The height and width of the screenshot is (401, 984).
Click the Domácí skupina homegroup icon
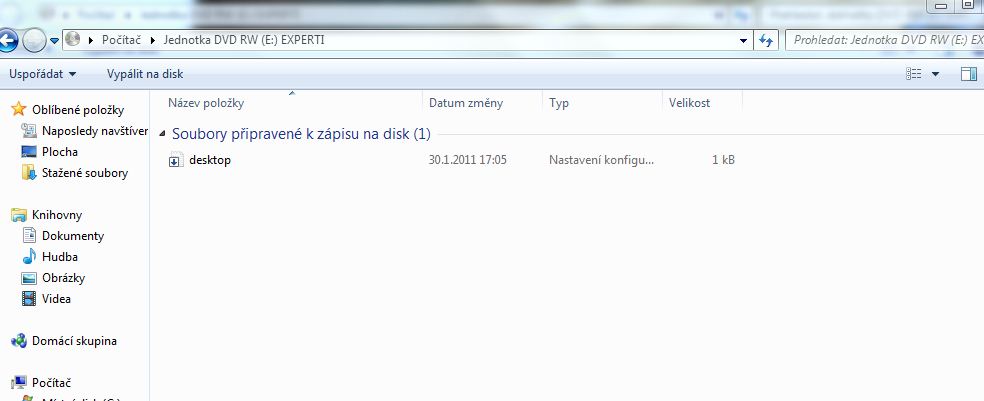click(x=19, y=341)
